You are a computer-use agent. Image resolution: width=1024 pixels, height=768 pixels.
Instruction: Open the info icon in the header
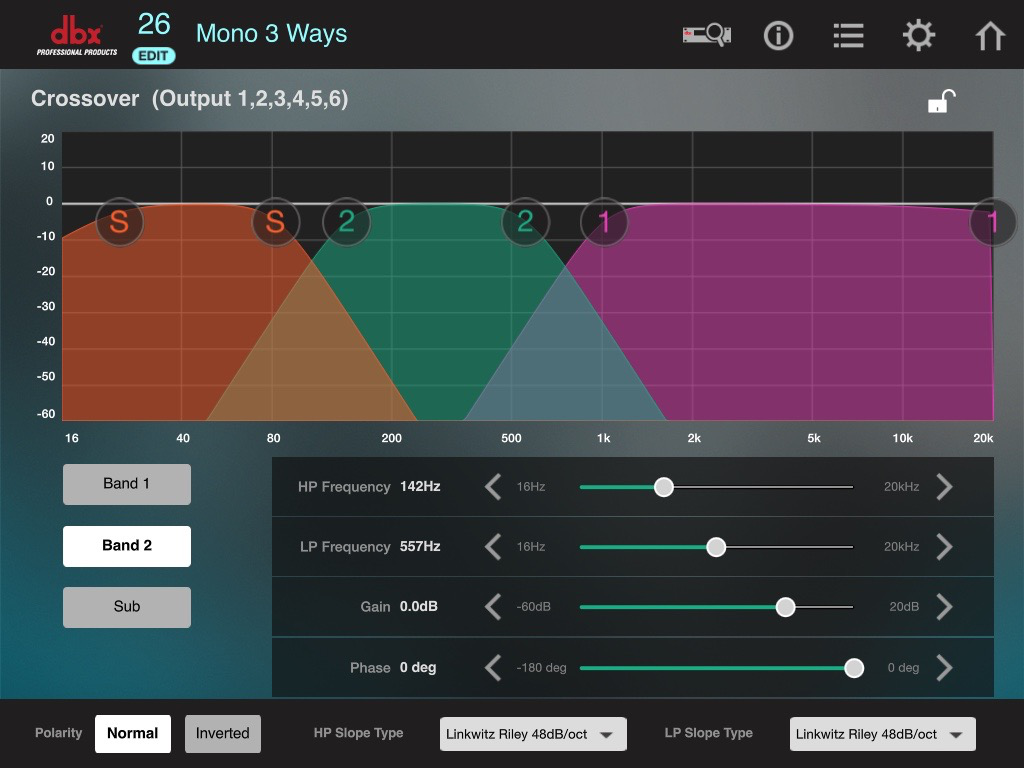pyautogui.click(x=778, y=35)
